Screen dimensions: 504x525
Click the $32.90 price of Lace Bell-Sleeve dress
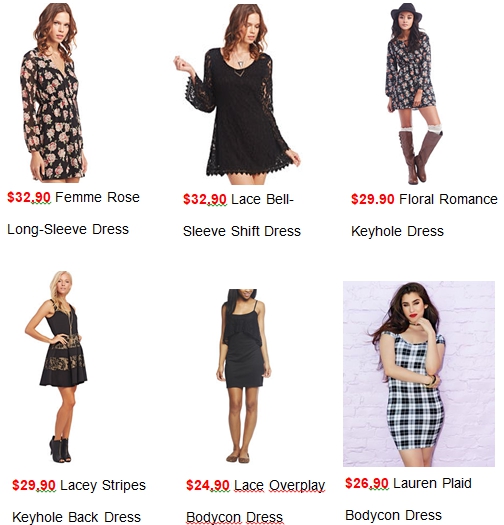205,199
